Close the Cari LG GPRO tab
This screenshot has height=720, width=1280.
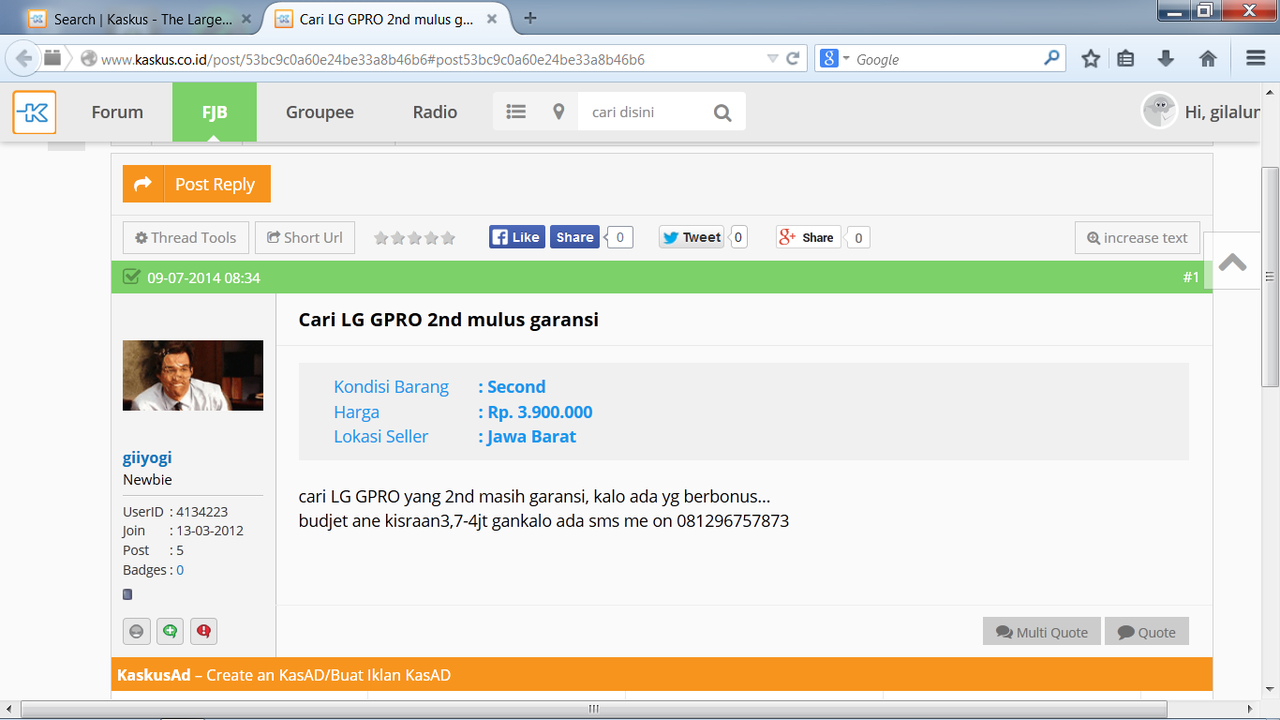492,19
